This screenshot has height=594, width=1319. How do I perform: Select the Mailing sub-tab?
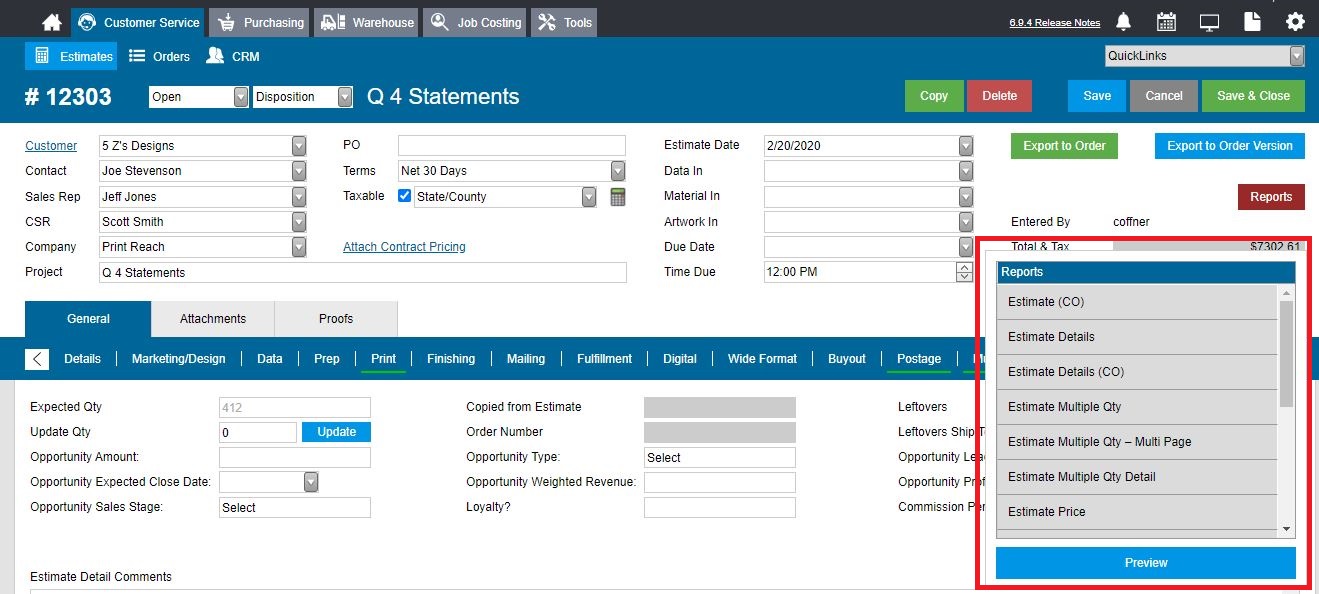point(526,359)
